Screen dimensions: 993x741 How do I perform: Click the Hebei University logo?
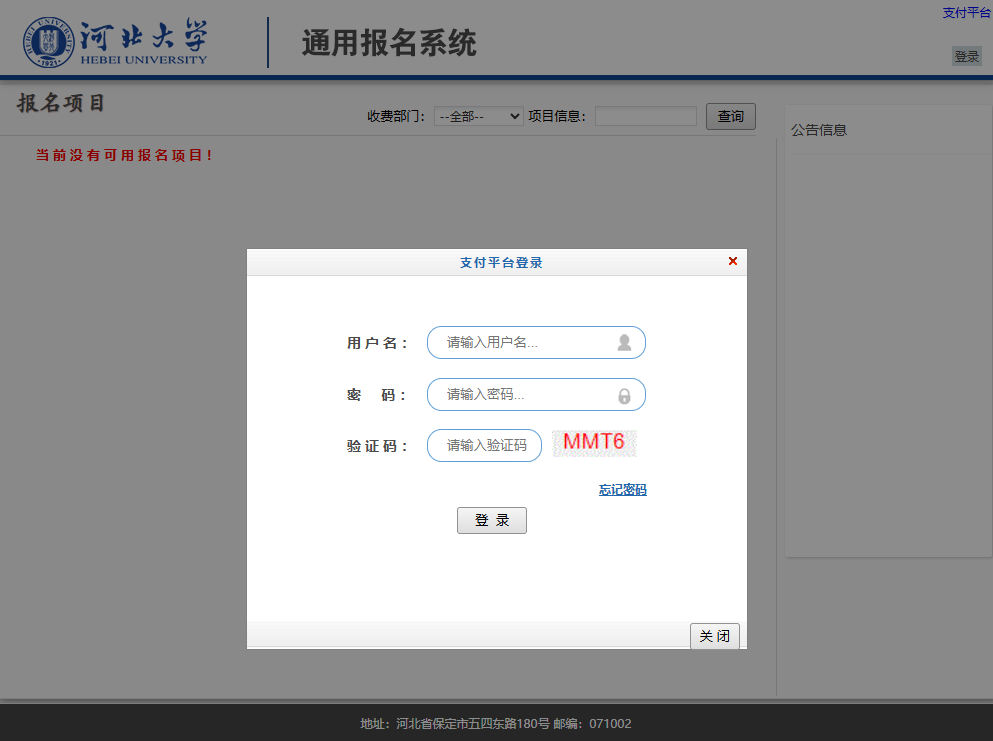point(116,42)
